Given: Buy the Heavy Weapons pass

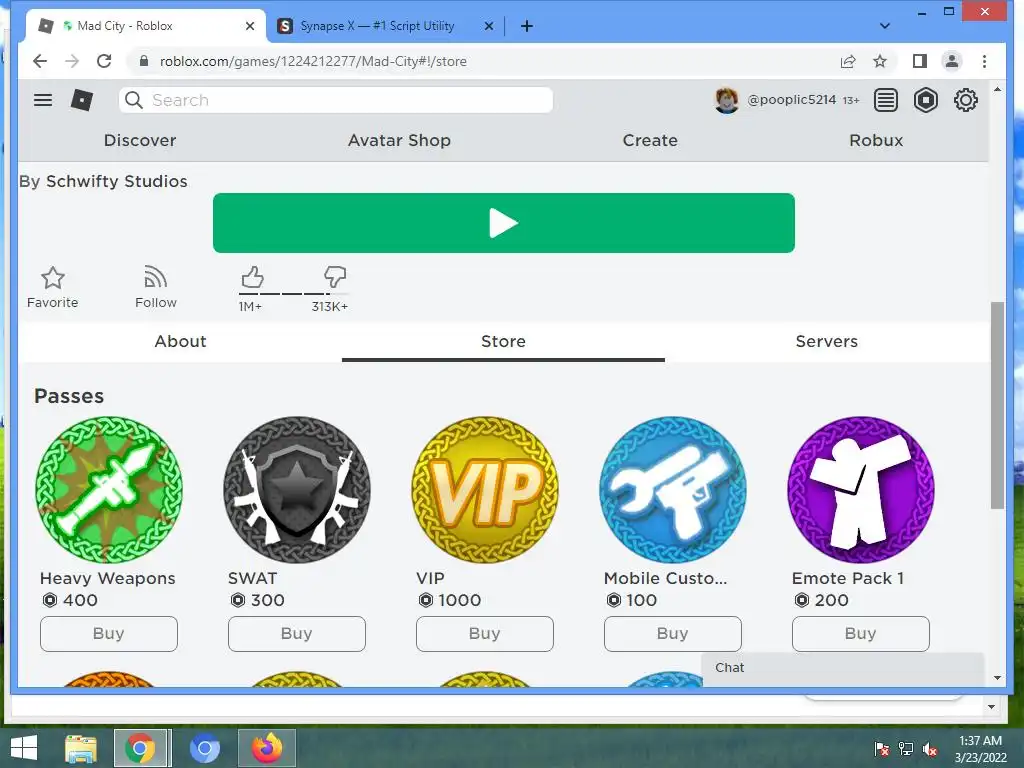Looking at the screenshot, I should 108,633.
